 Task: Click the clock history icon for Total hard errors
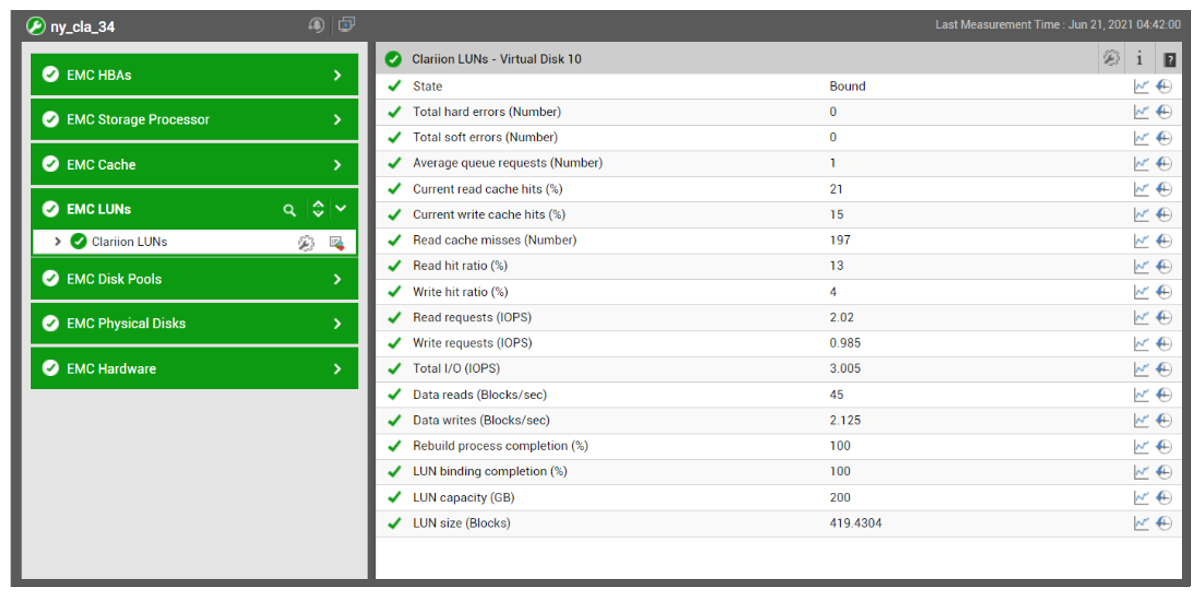click(x=1163, y=112)
